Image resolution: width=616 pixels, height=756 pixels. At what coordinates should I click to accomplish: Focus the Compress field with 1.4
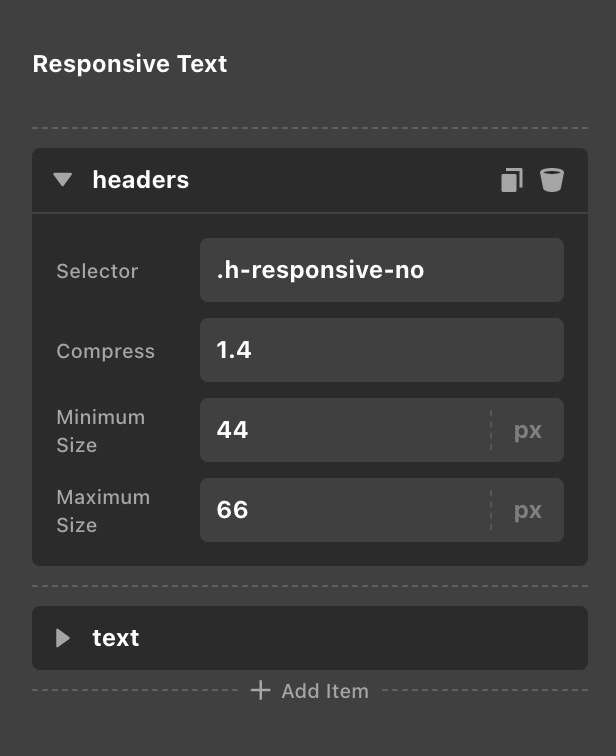click(382, 350)
